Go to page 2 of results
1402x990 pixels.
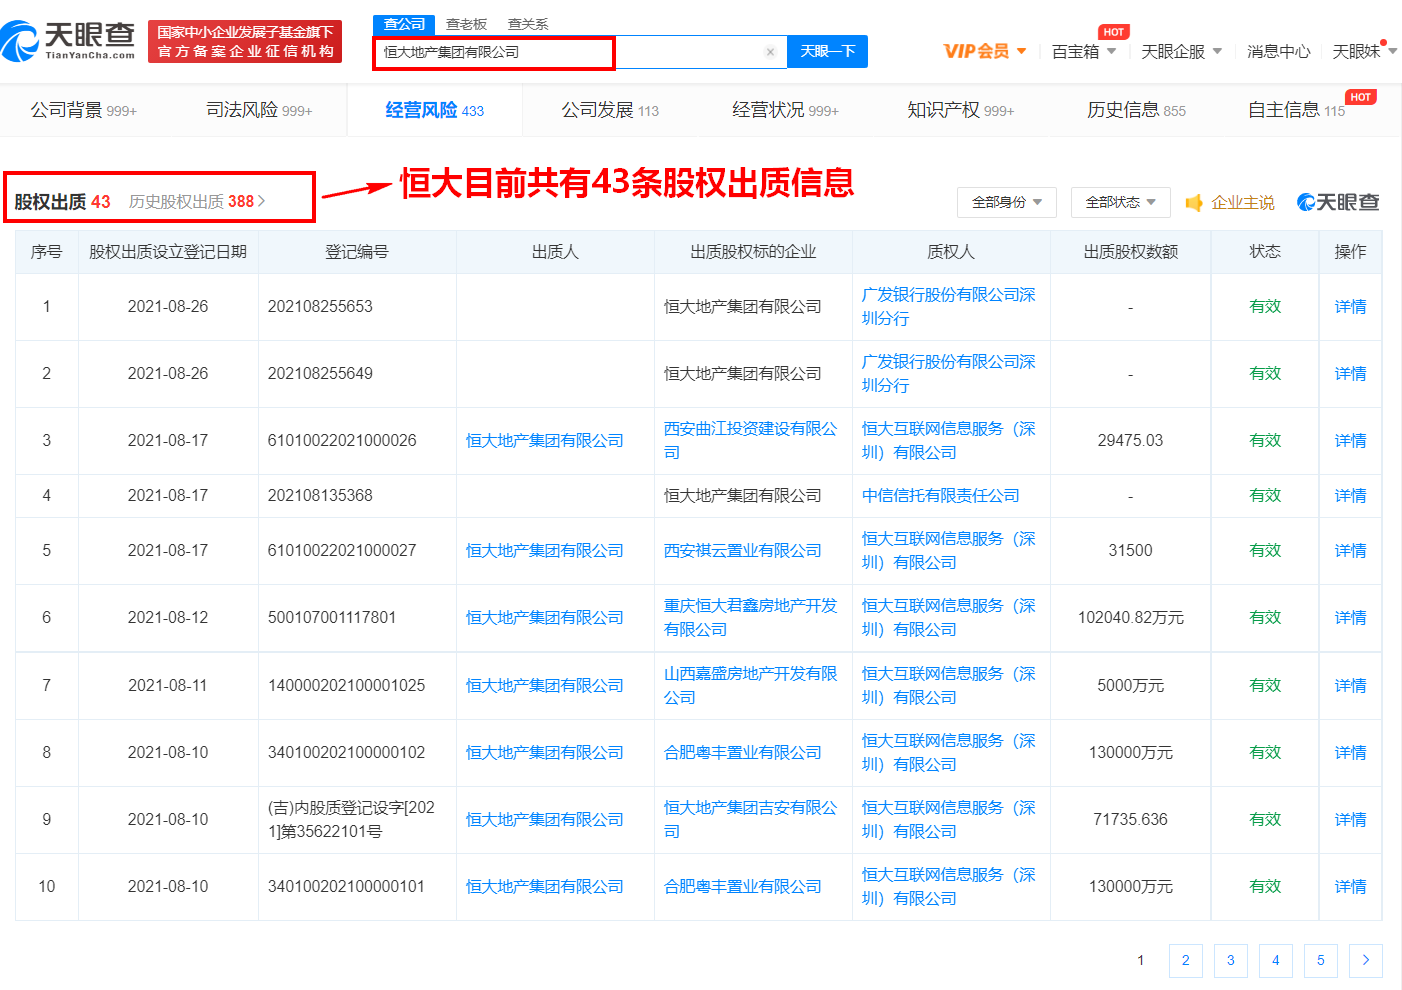[x=1186, y=960]
